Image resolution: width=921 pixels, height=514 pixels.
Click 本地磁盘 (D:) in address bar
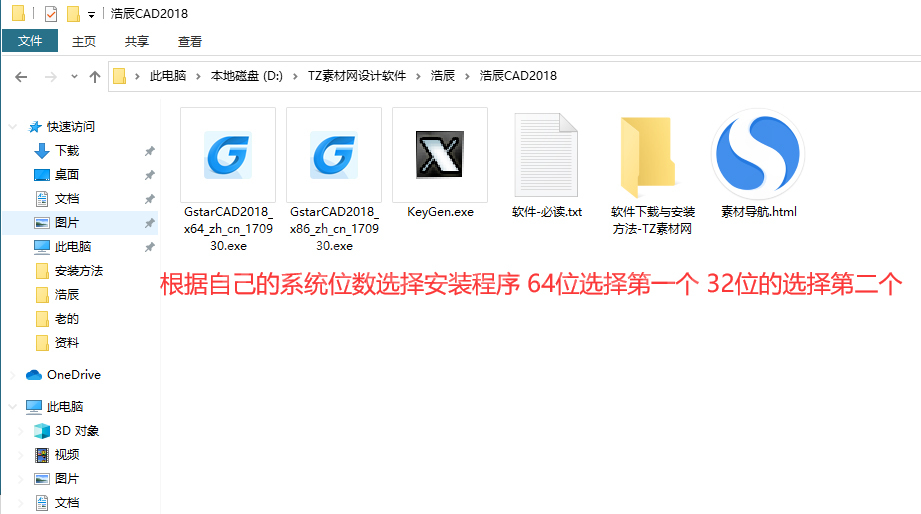click(247, 76)
